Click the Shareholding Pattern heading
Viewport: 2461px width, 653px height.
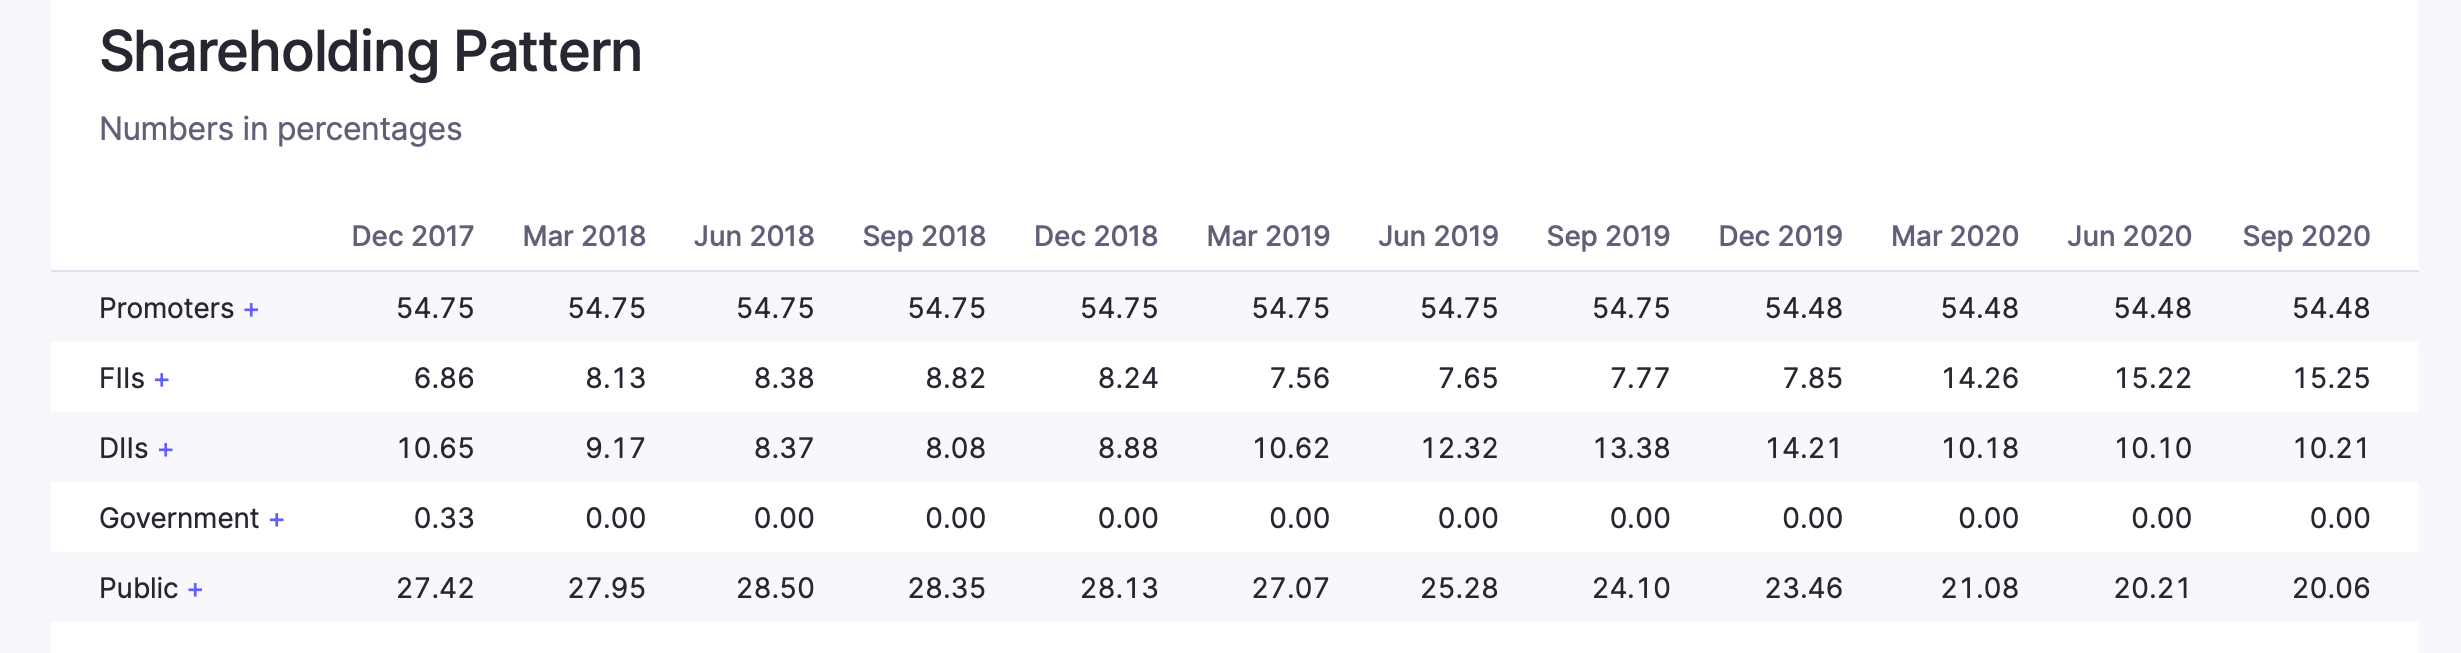point(370,52)
